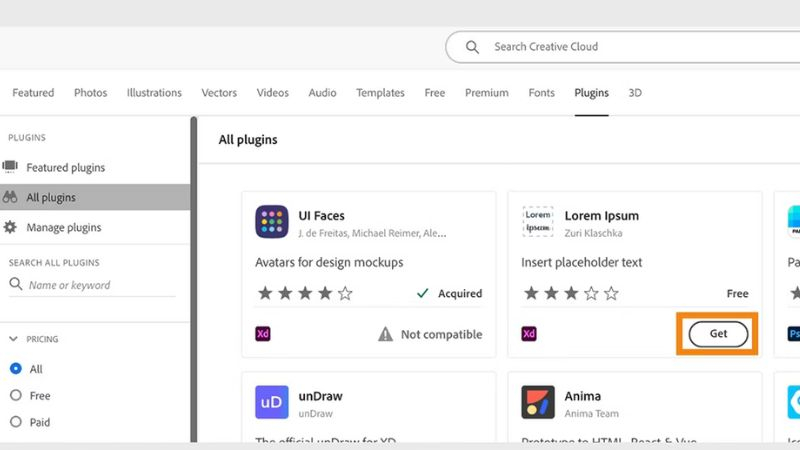Go to the Videos tab
The height and width of the screenshot is (450, 800).
click(272, 93)
